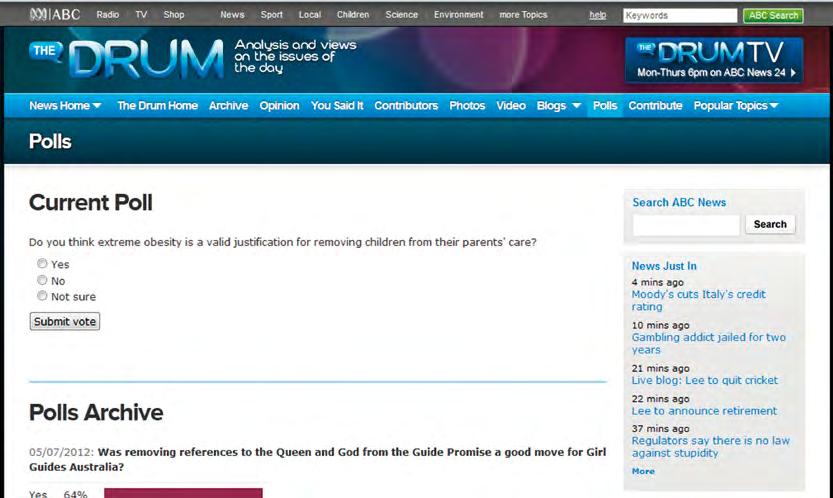Open the Archive nav item
Image resolution: width=833 pixels, height=498 pixels.
[228, 106]
